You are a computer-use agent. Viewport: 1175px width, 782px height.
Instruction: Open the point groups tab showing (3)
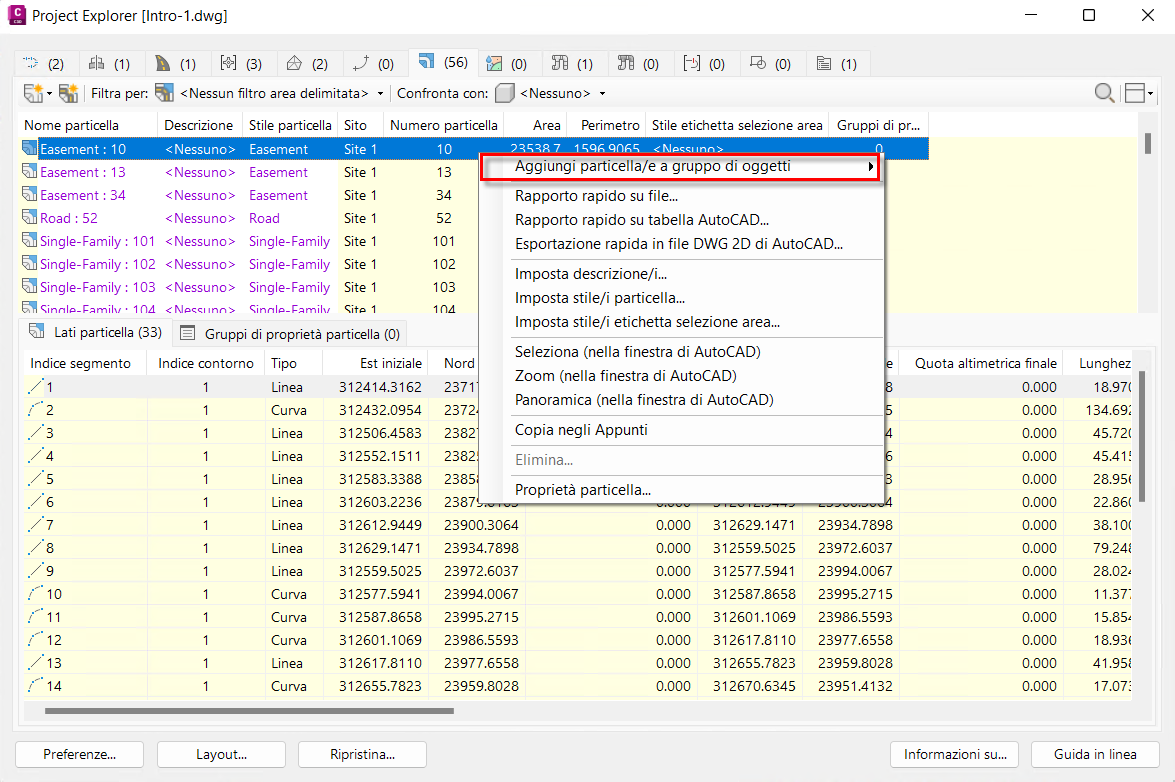click(x=241, y=63)
